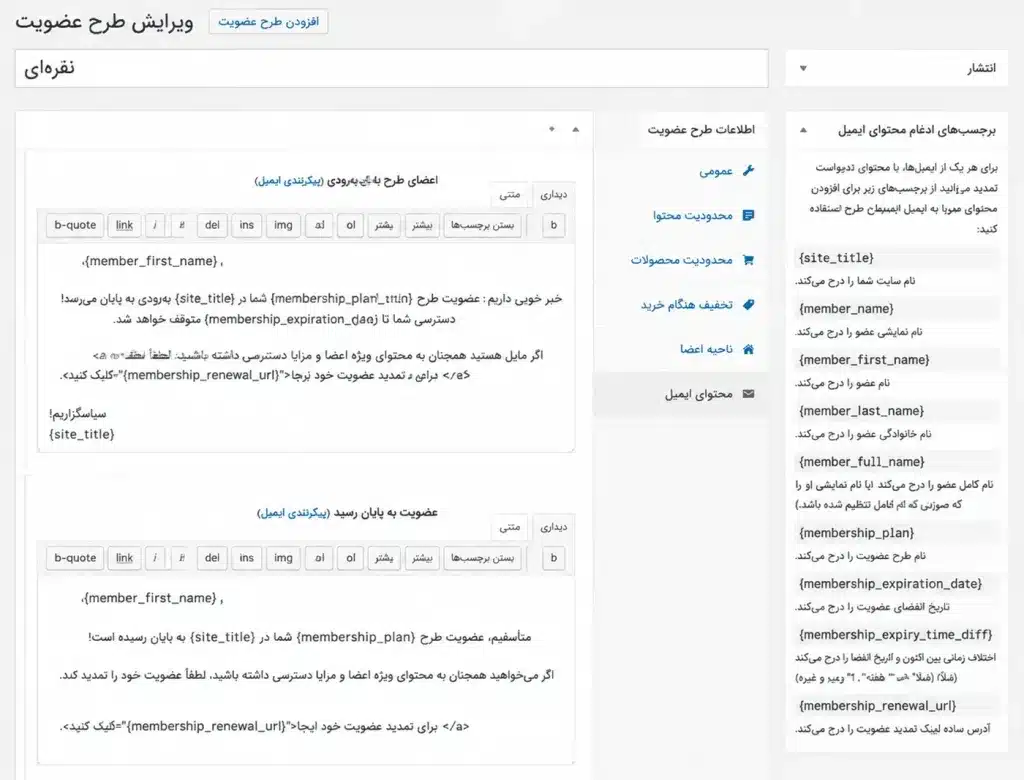
Task: Click the {membership_expiration_date} merge tag in sidebar
Action: click(890, 584)
